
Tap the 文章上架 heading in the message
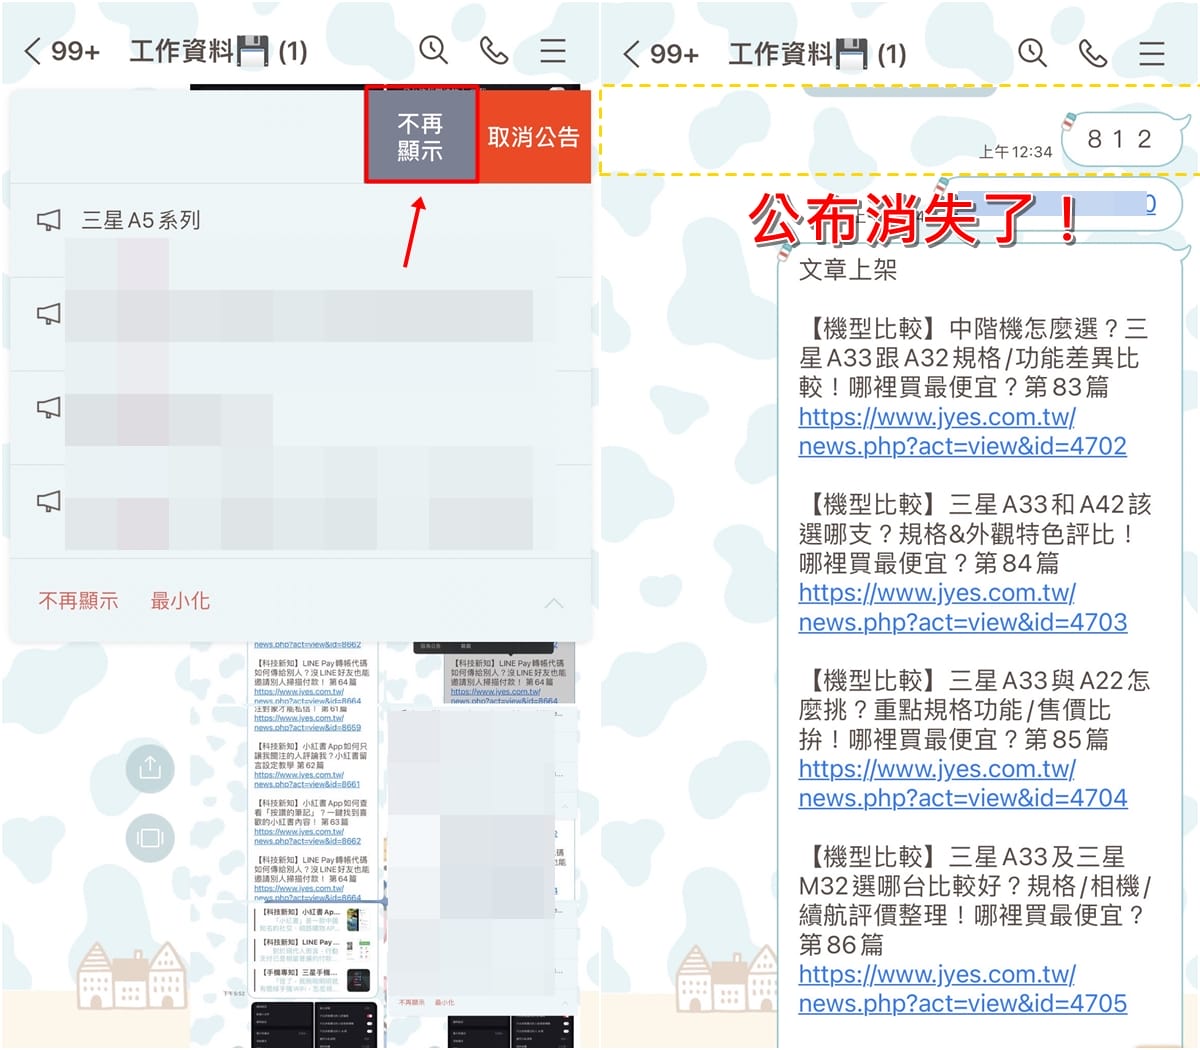[848, 270]
